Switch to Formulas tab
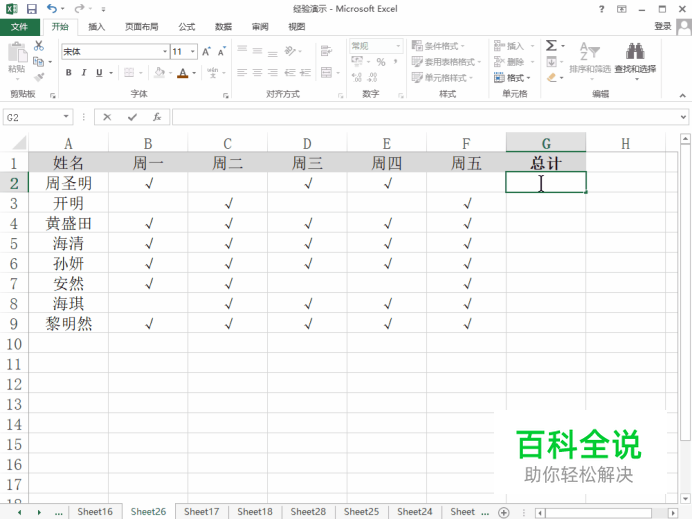The width and height of the screenshot is (692, 519). click(187, 27)
